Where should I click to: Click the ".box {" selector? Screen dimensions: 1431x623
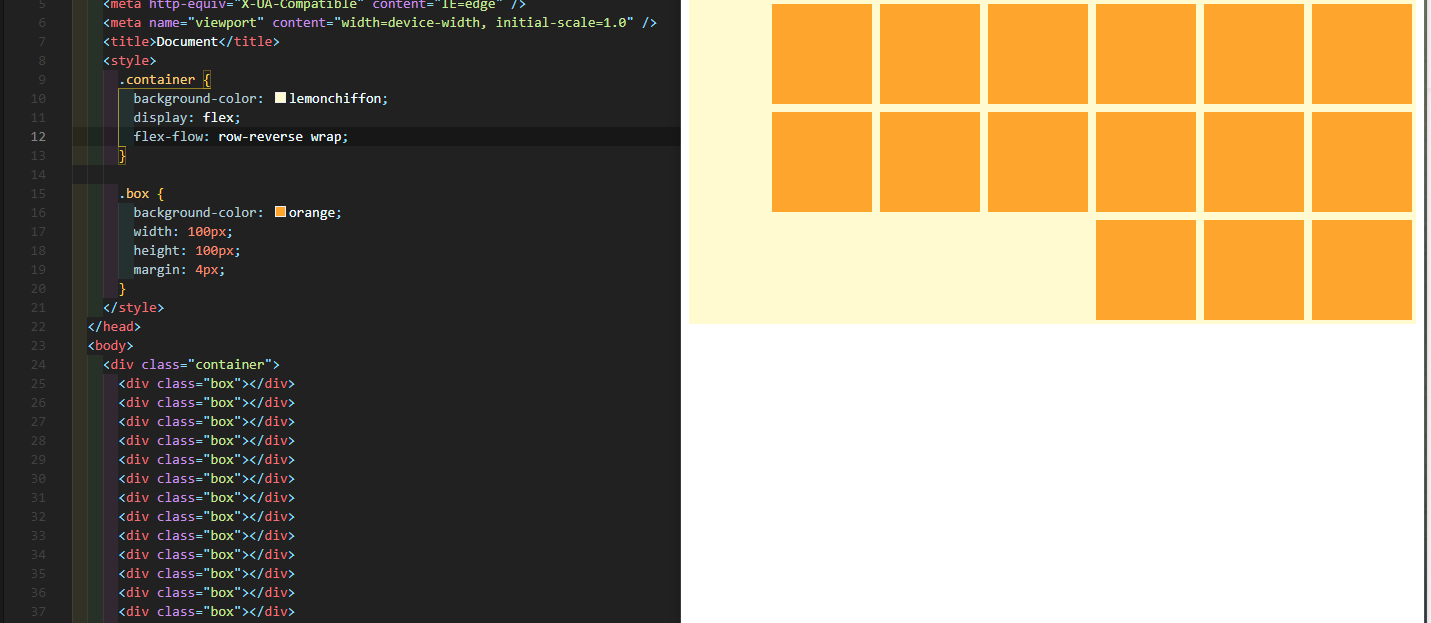[x=141, y=193]
